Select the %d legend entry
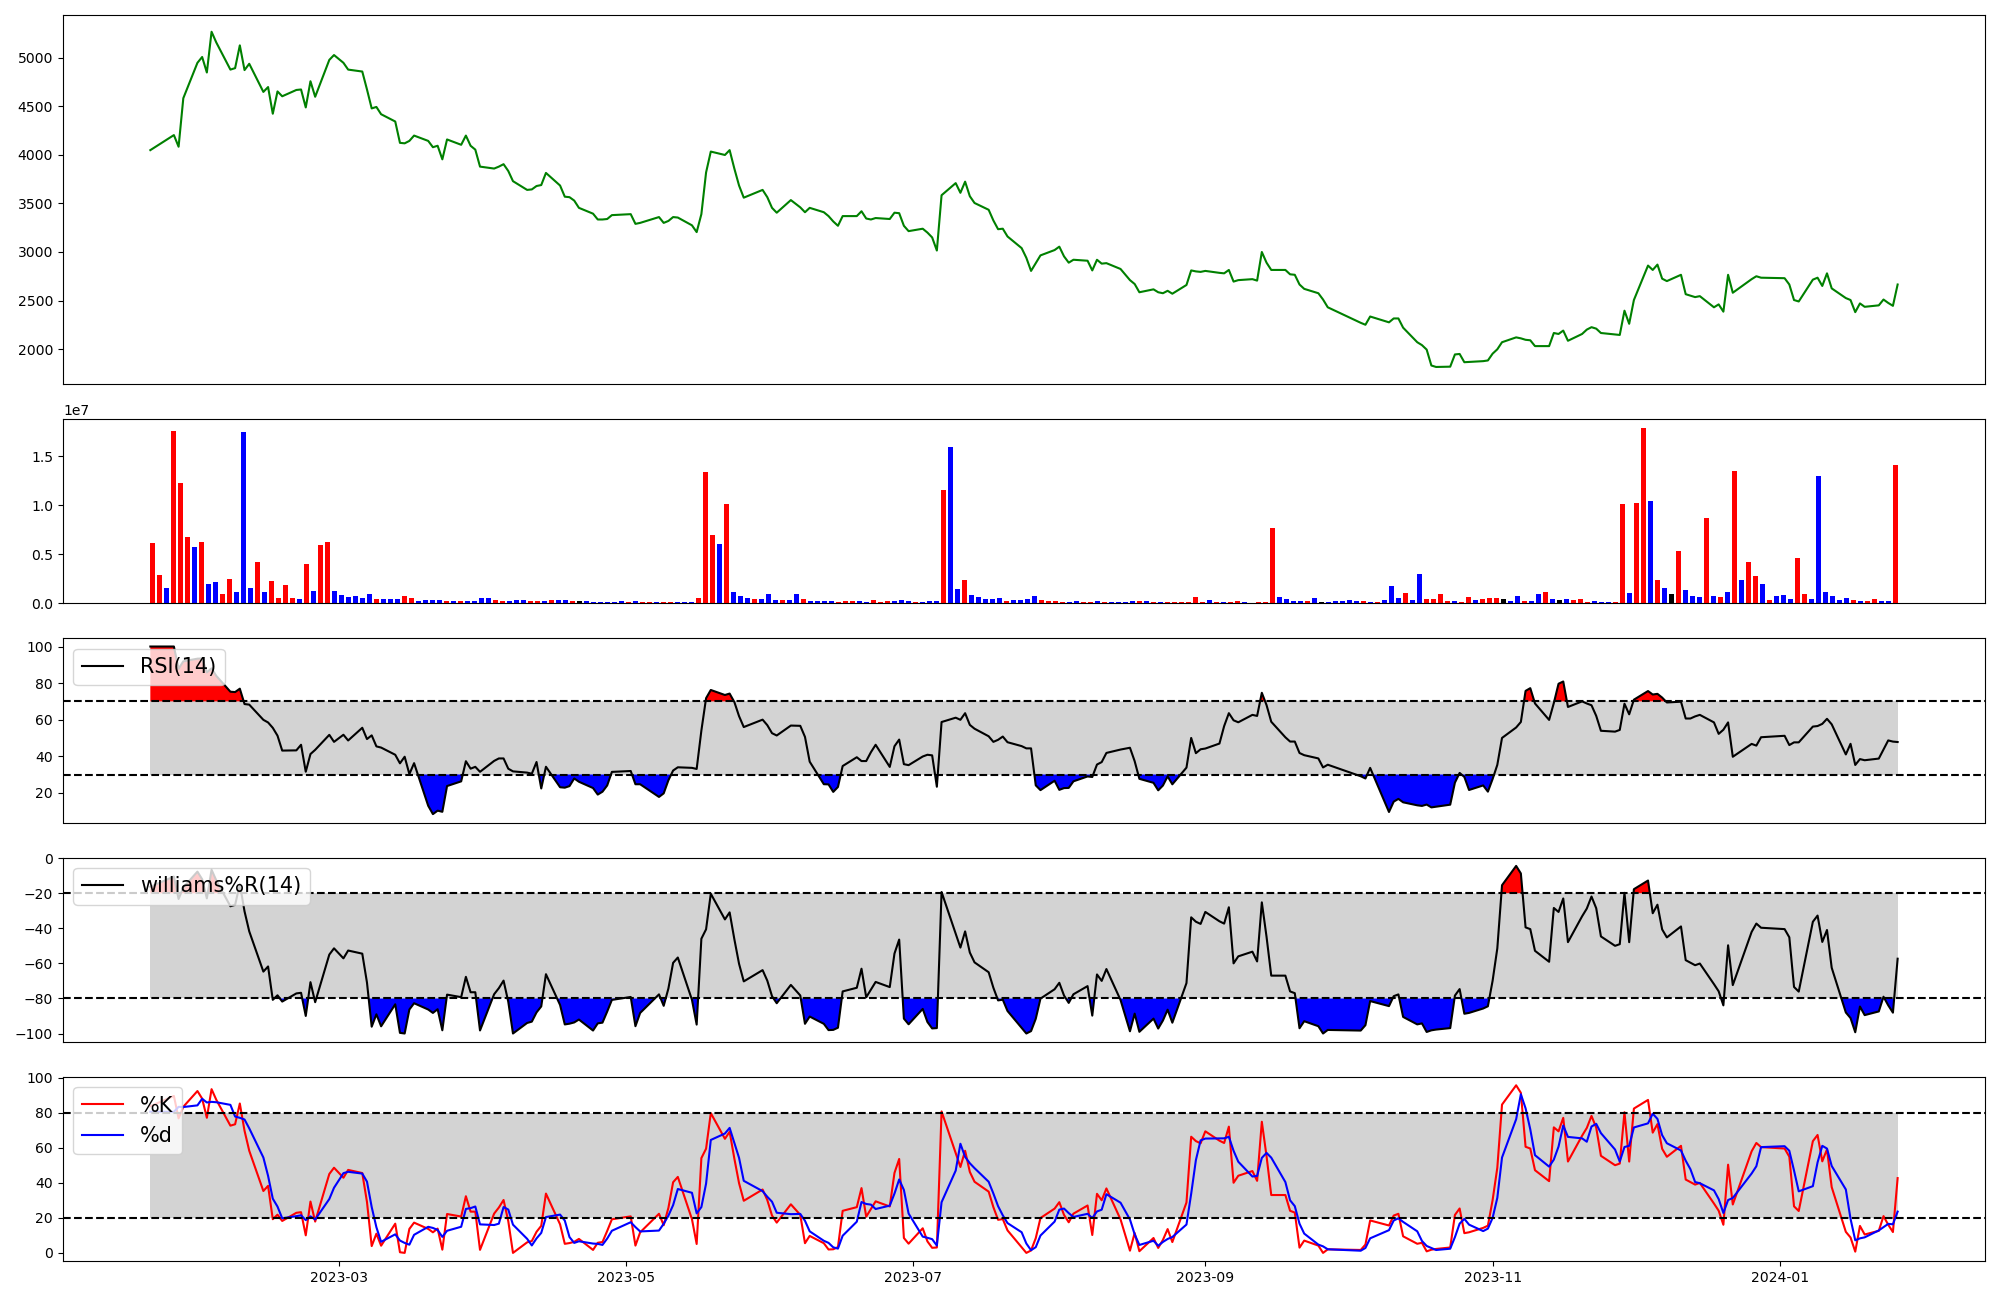The height and width of the screenshot is (1300, 2000). (155, 1135)
